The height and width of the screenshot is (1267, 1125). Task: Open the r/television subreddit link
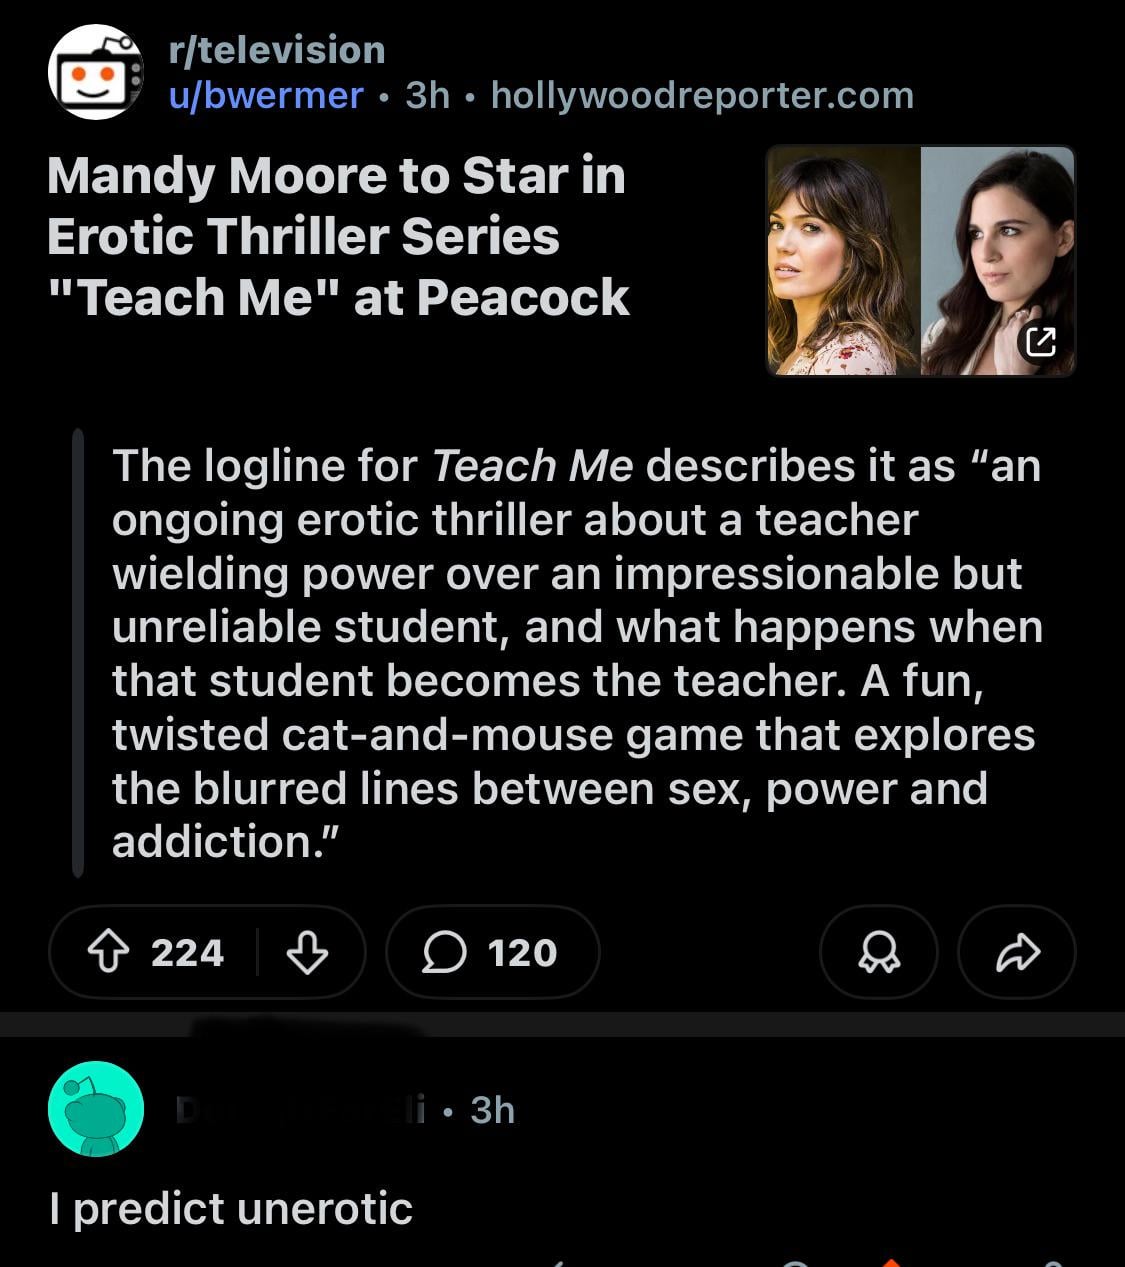277,50
